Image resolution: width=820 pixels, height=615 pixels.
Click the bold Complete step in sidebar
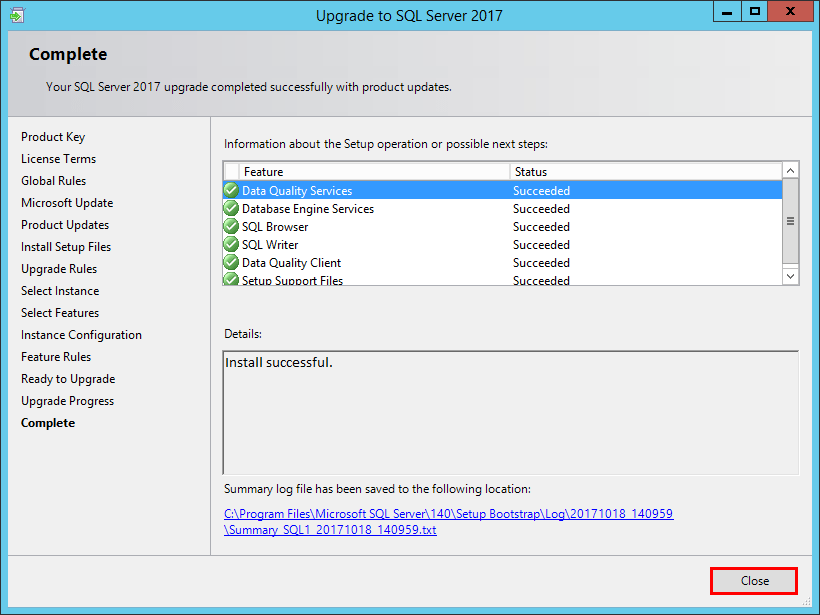[48, 423]
